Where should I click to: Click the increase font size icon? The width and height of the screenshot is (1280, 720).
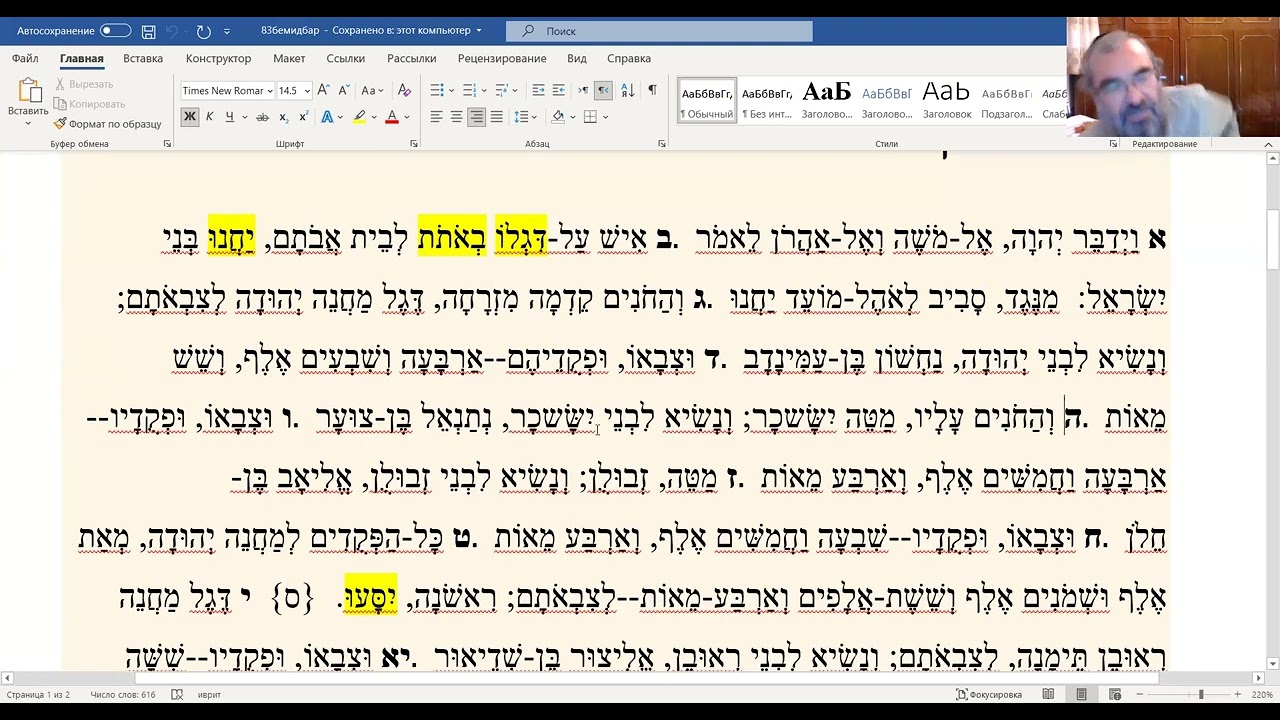click(323, 90)
